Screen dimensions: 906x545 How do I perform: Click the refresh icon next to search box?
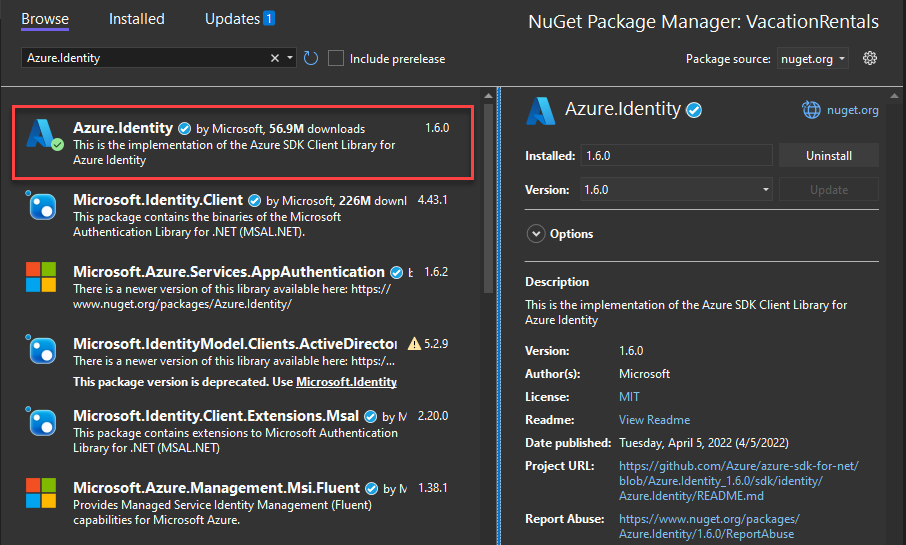click(x=311, y=58)
